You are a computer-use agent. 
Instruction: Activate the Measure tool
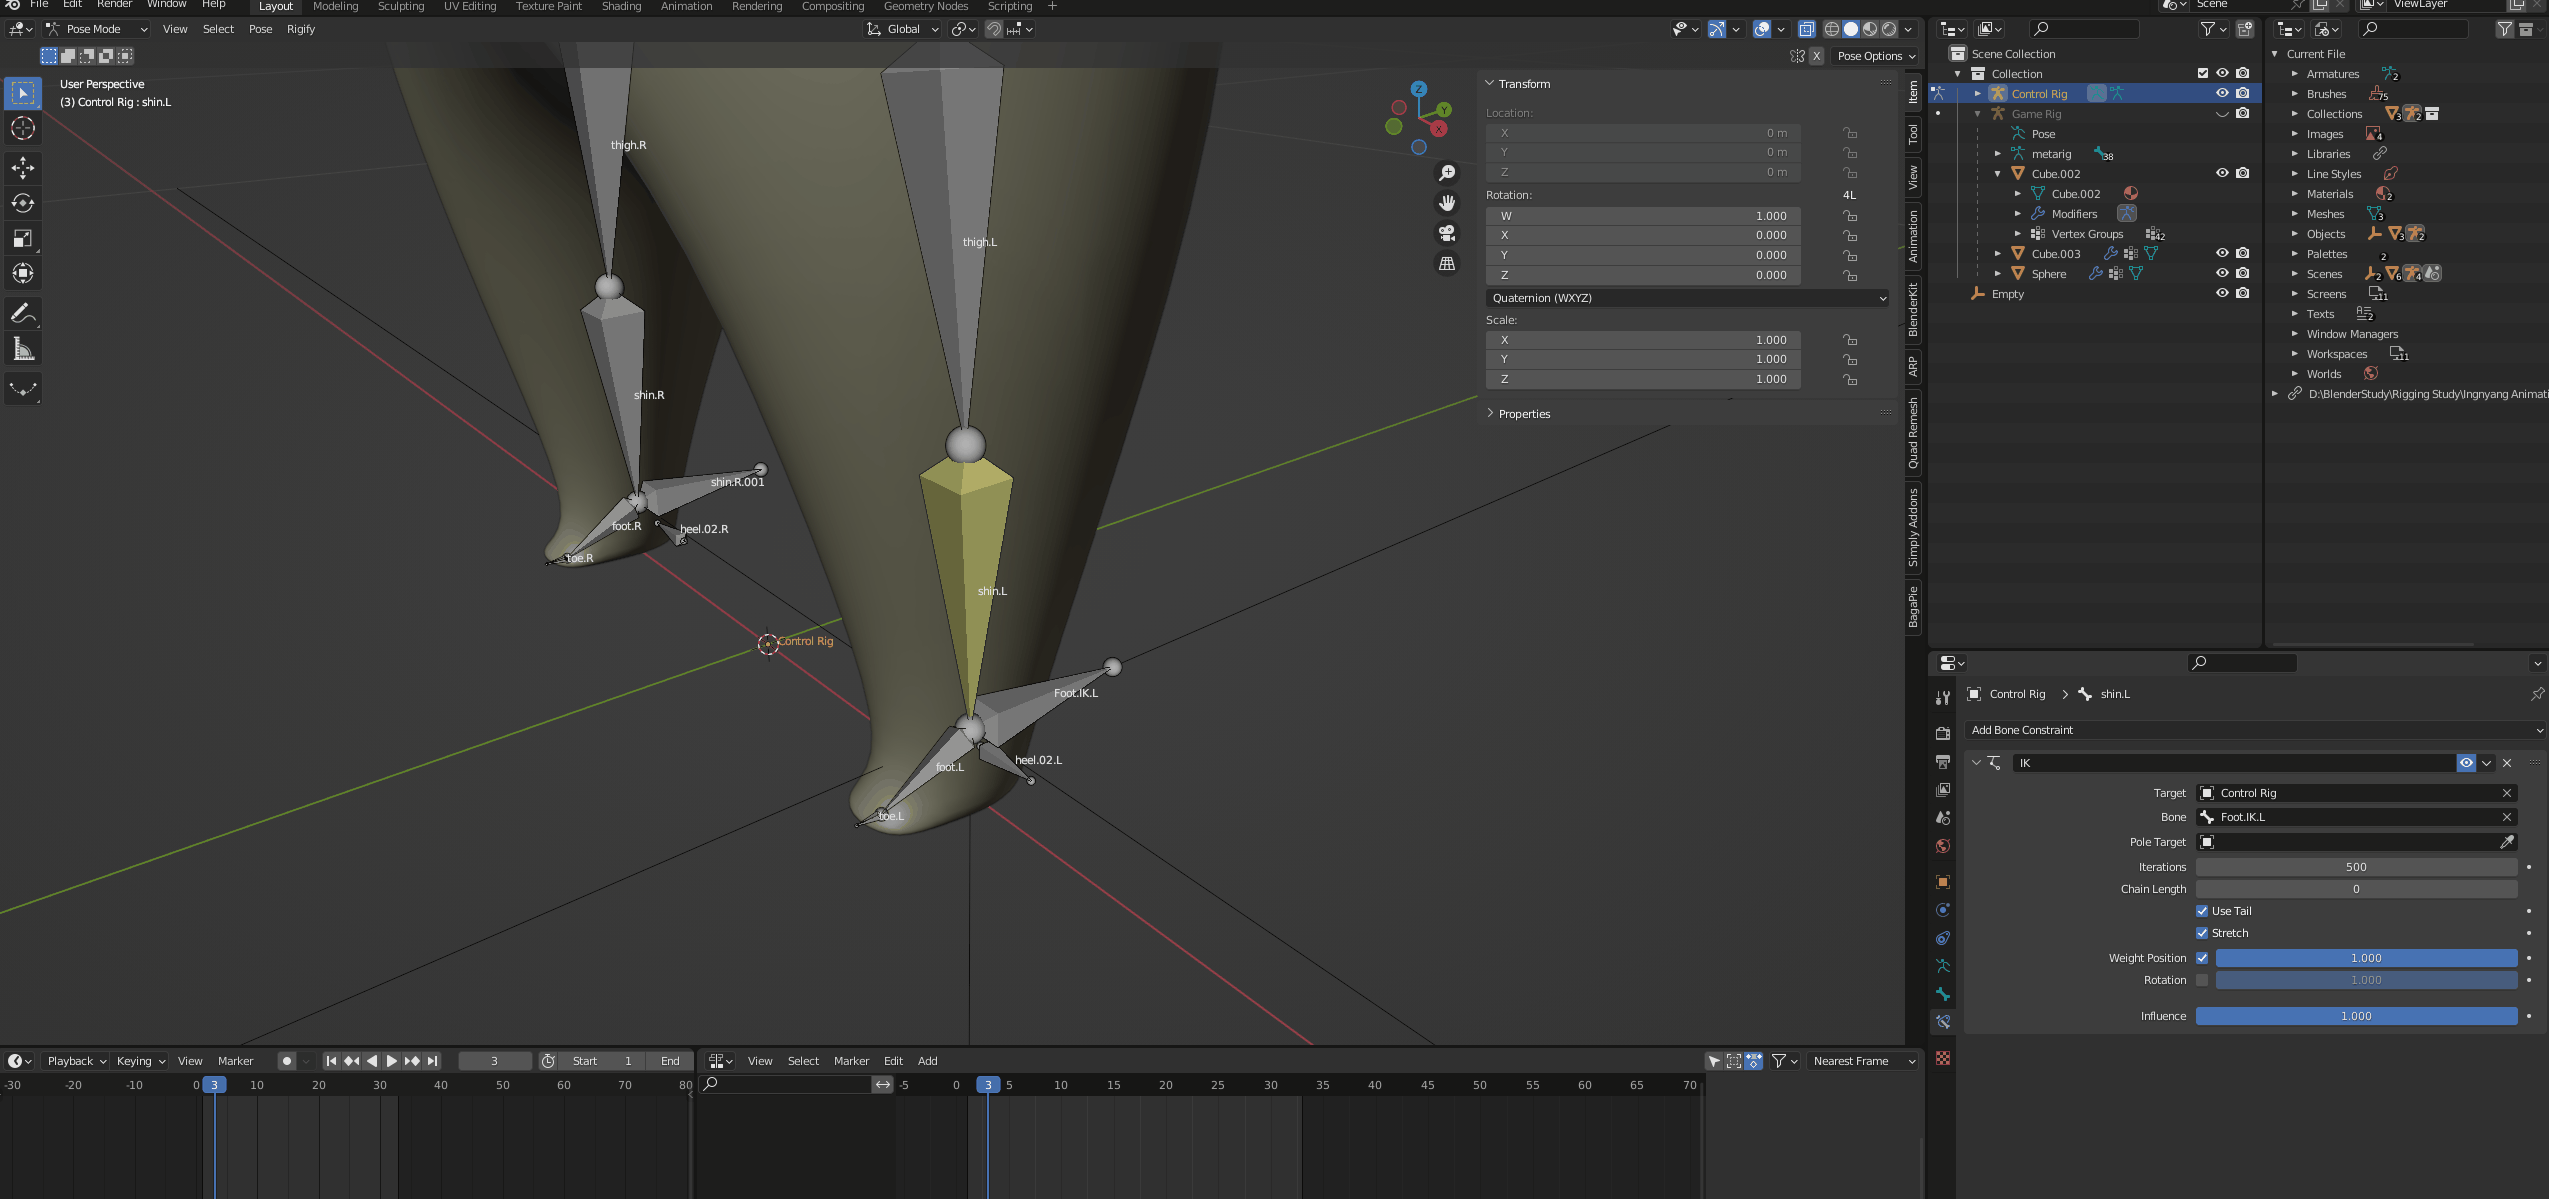tap(22, 349)
